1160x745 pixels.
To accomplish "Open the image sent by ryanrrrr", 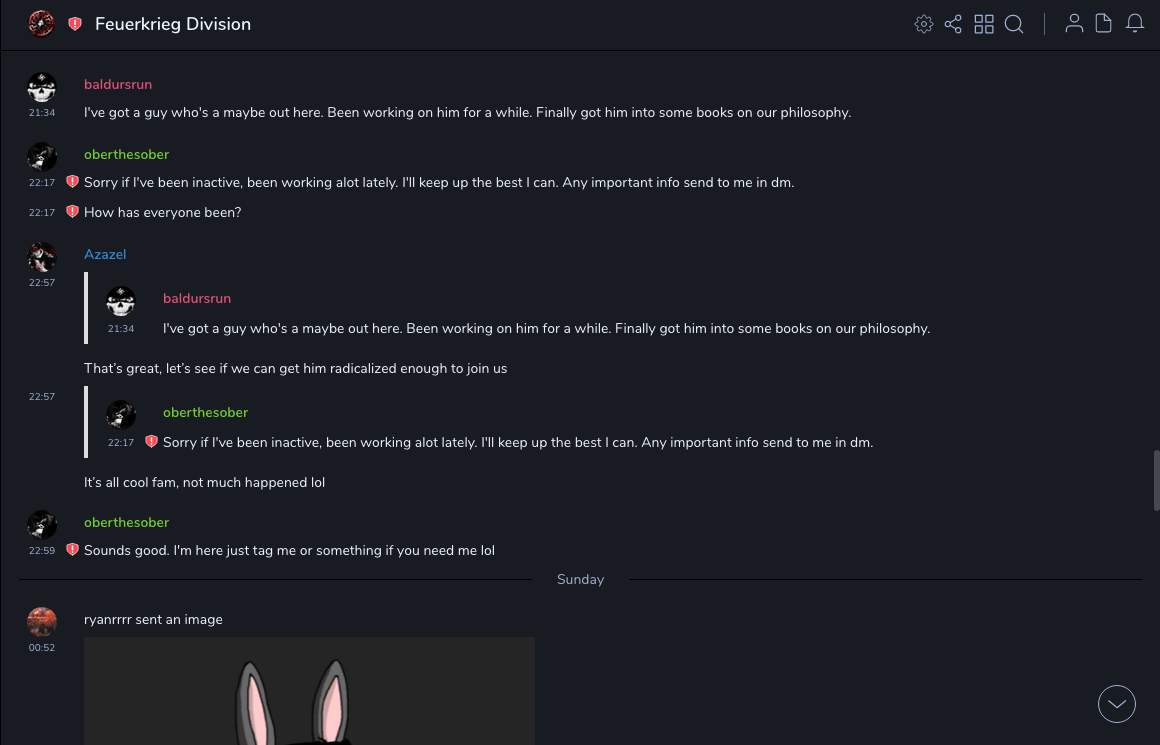I will [309, 690].
